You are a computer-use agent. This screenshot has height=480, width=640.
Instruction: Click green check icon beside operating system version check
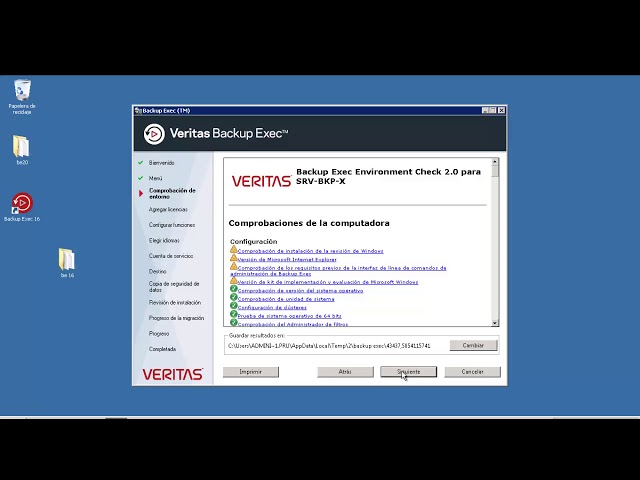[233, 289]
